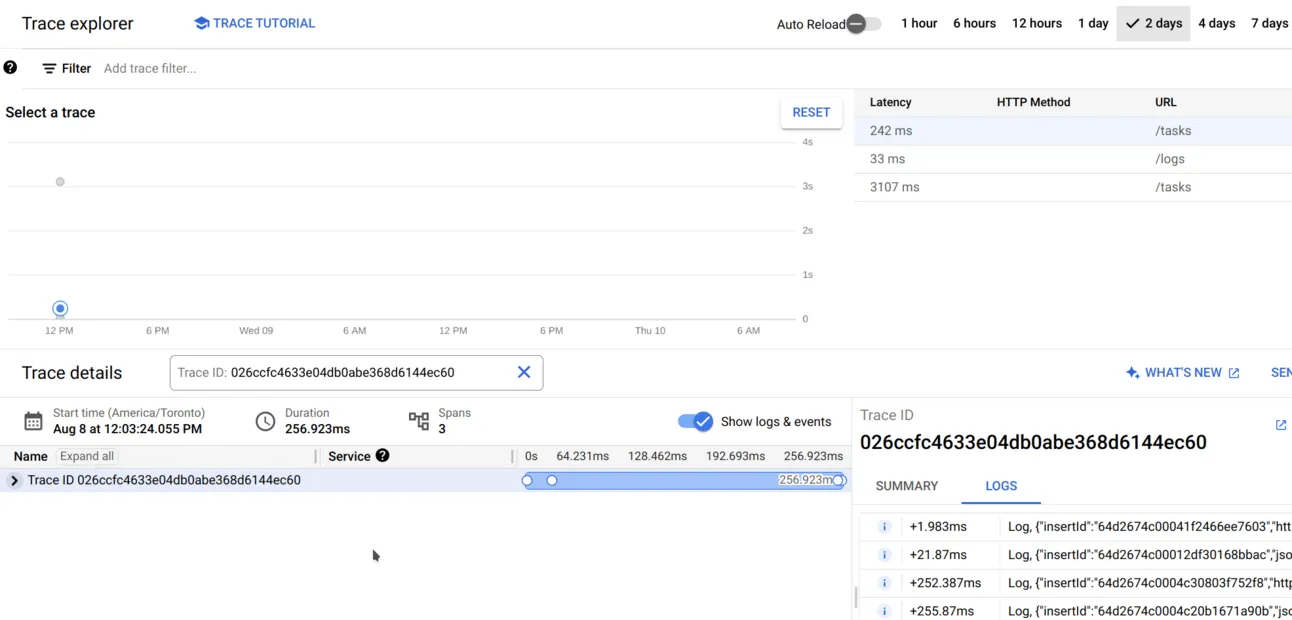Click Expand all in Name column
This screenshot has height=620, width=1292.
click(x=87, y=456)
